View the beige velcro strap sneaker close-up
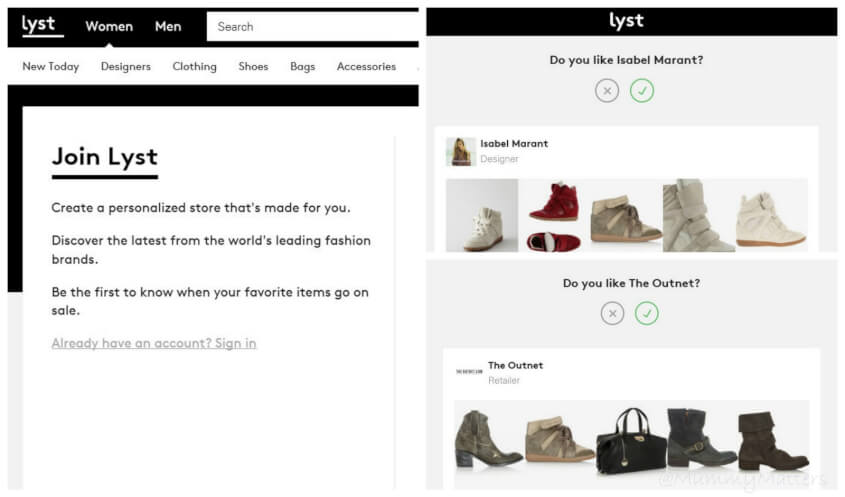845x497 pixels. 698,216
